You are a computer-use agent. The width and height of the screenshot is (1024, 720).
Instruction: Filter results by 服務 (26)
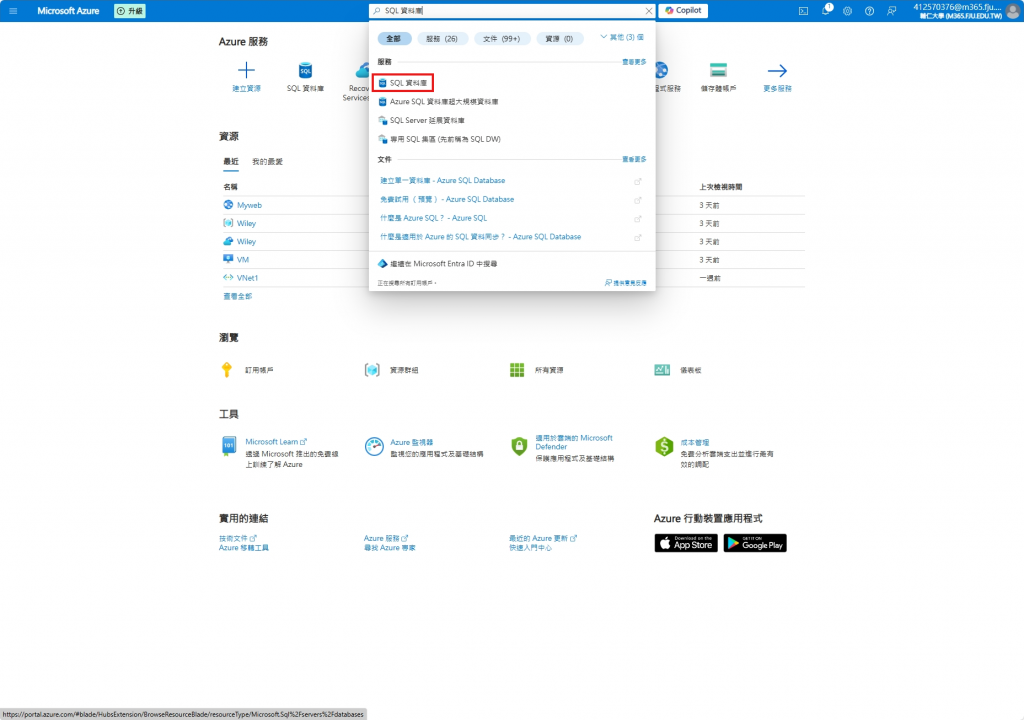tap(442, 39)
